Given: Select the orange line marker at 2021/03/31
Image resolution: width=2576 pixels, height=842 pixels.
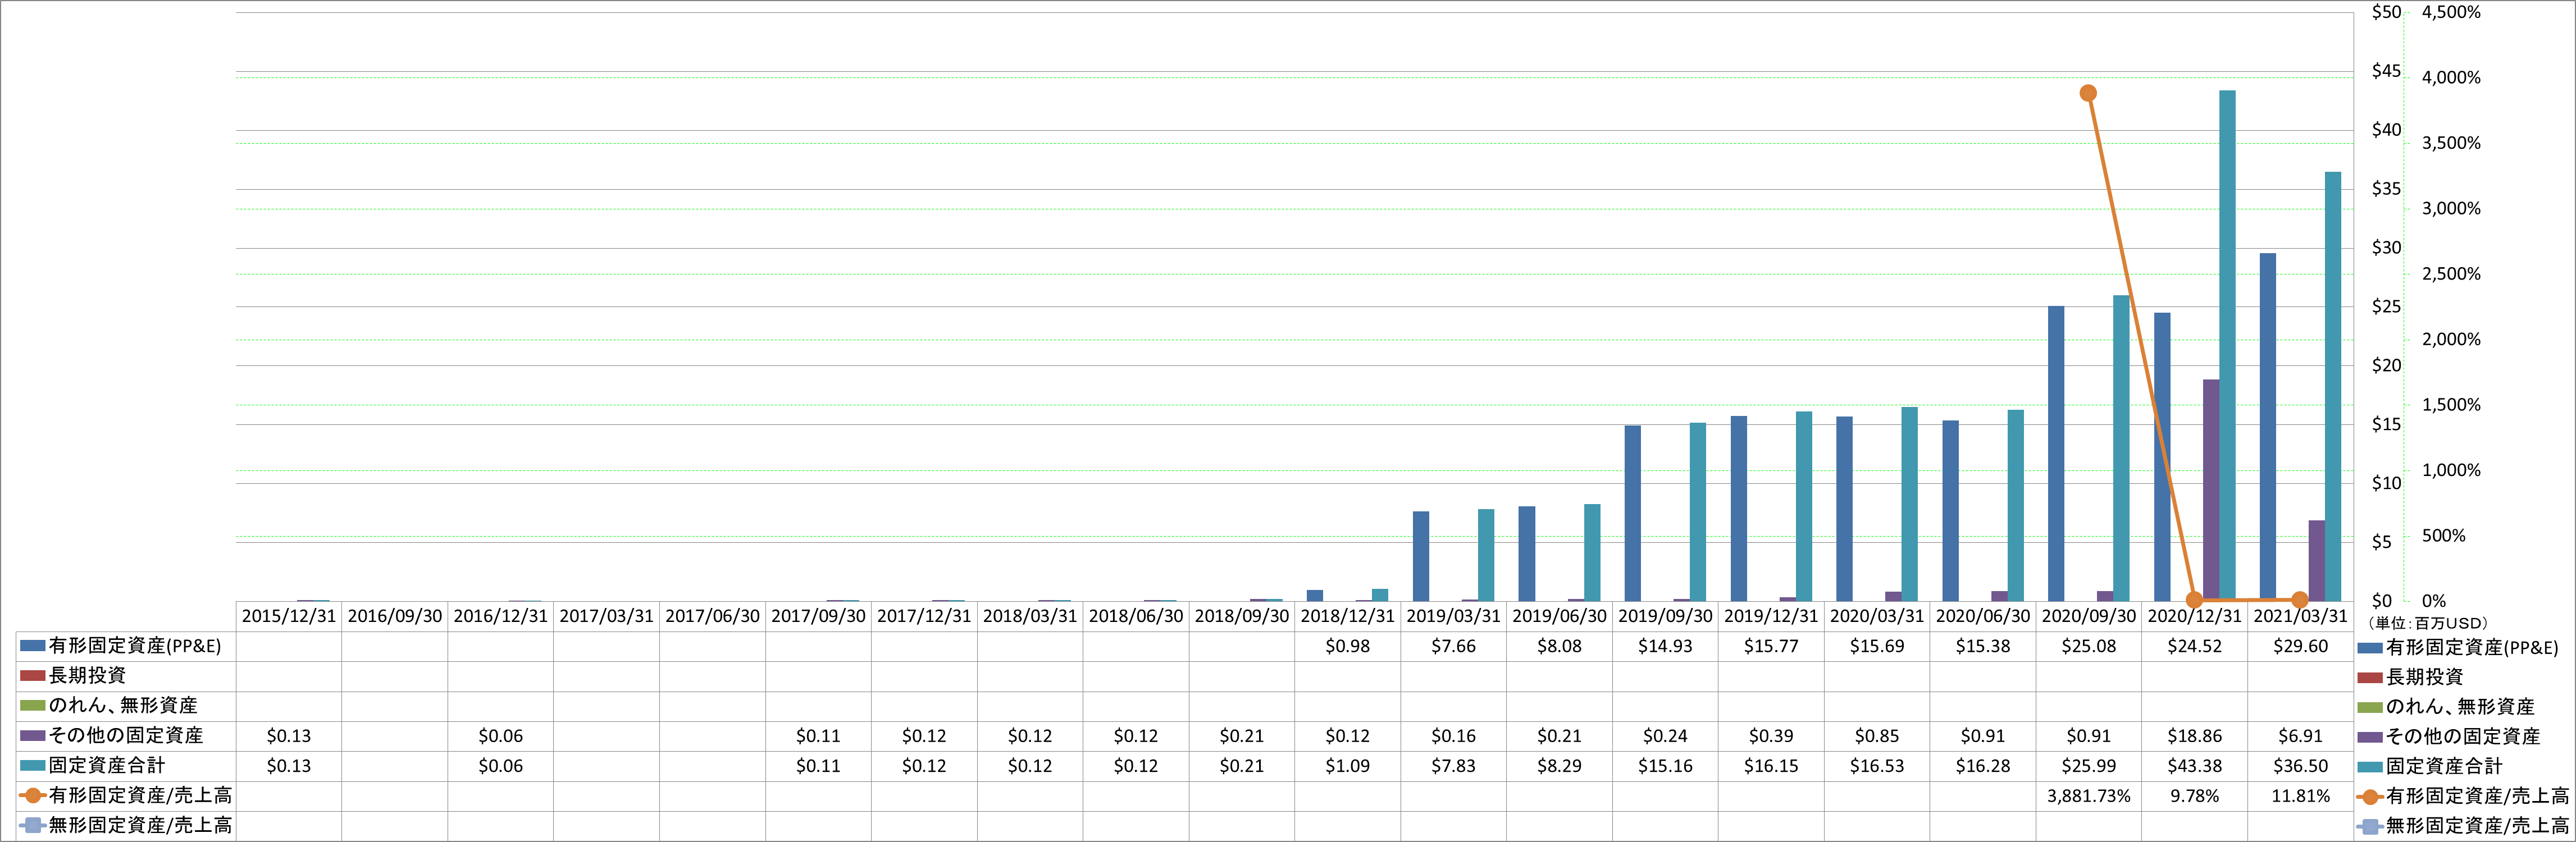Looking at the screenshot, I should click(x=2300, y=600).
